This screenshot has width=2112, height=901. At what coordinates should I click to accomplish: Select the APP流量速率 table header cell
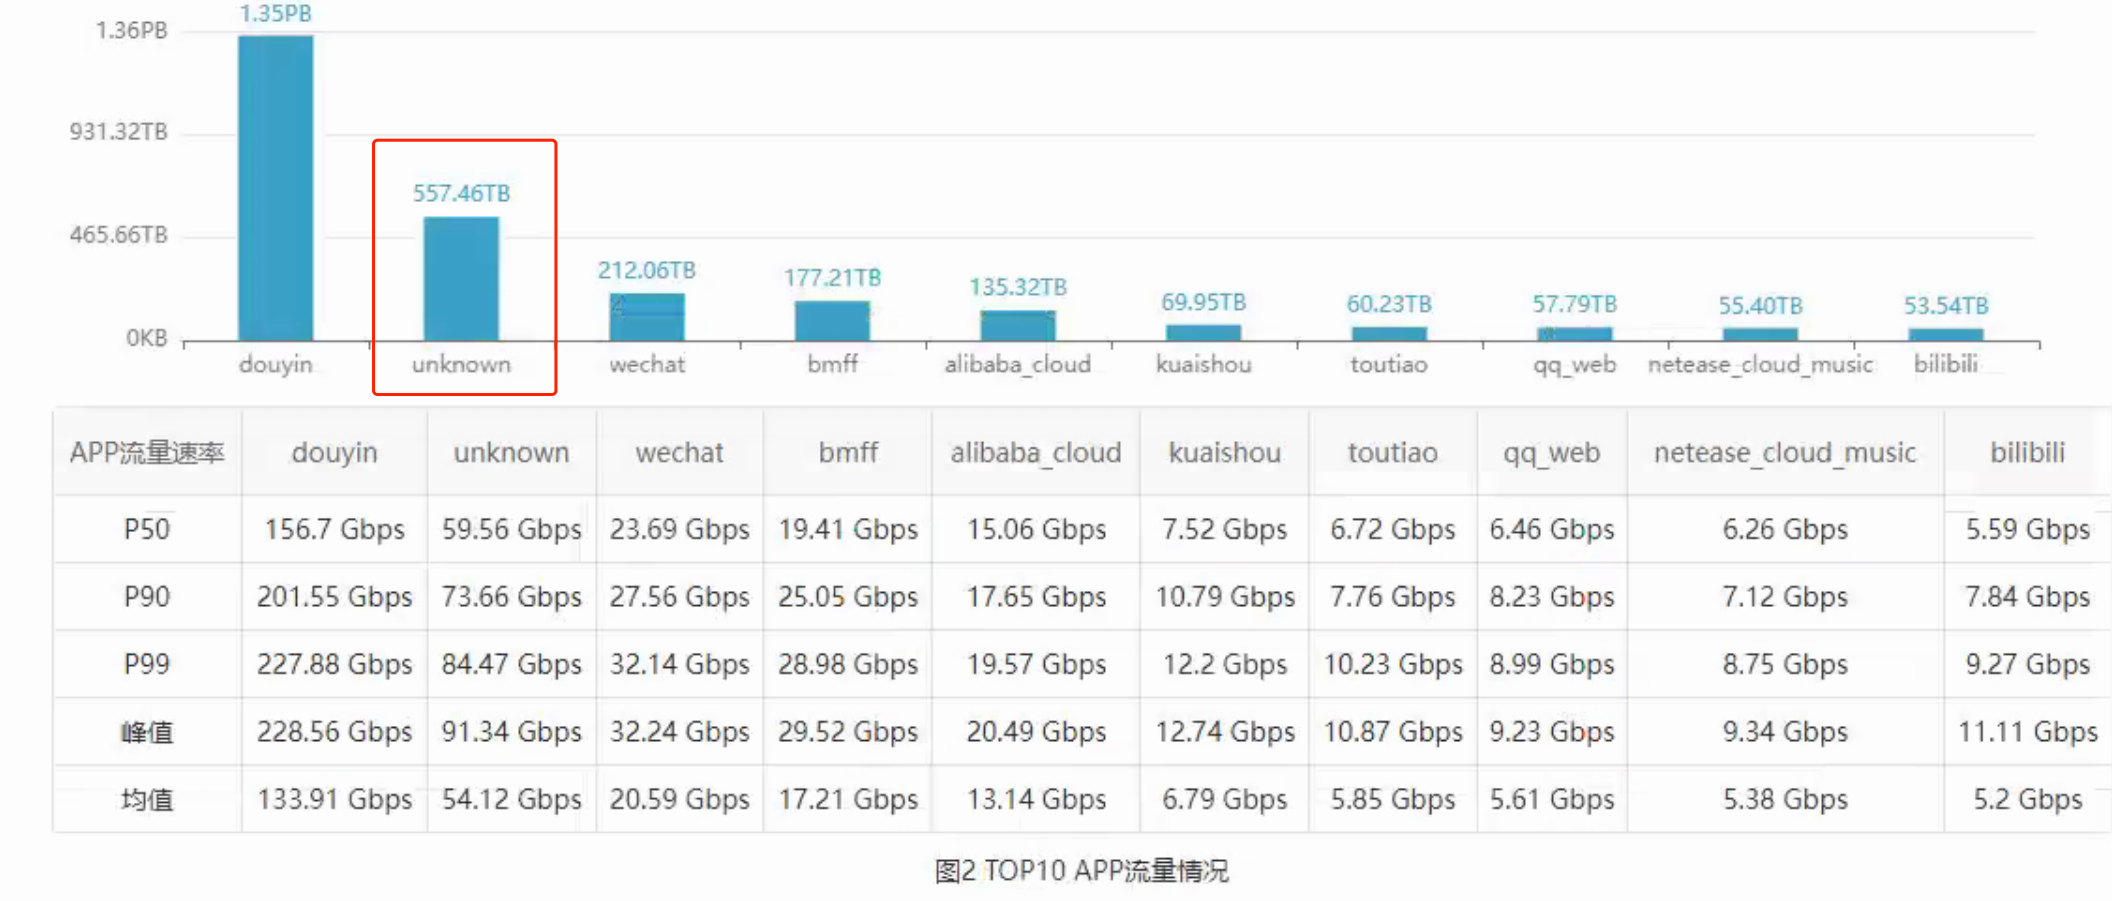147,453
